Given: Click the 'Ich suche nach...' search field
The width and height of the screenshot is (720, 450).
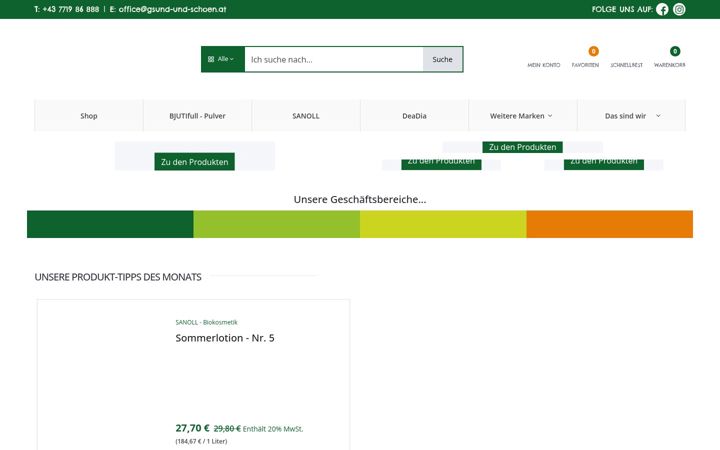Looking at the screenshot, I should [x=334, y=59].
